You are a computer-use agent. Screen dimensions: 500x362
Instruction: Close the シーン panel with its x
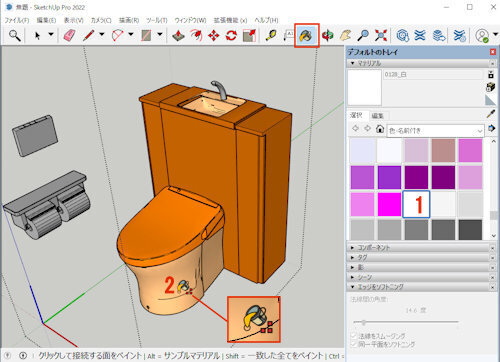[493, 277]
